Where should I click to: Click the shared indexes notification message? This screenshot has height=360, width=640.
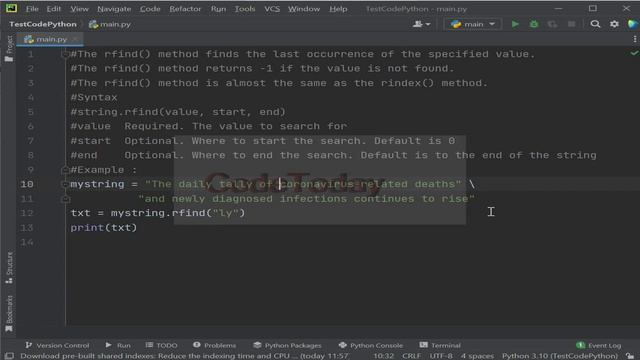[x=184, y=356]
